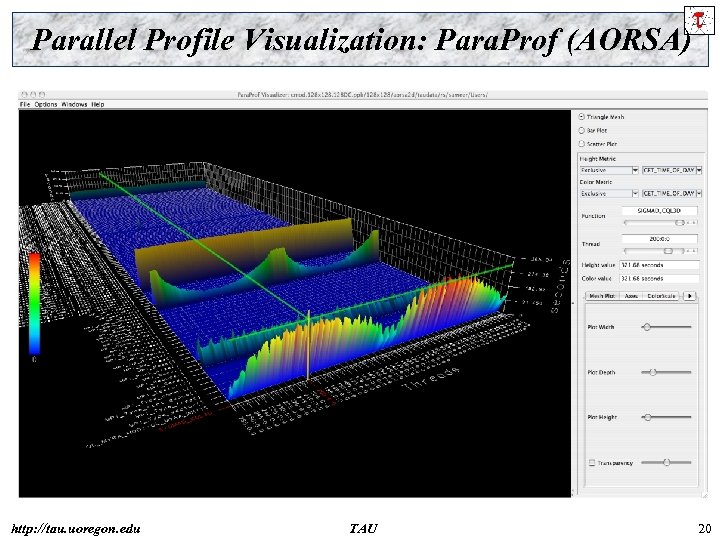The width and height of the screenshot is (720, 540).
Task: Open Color Metric Exclusive dropdown
Action: pyautogui.click(x=609, y=194)
